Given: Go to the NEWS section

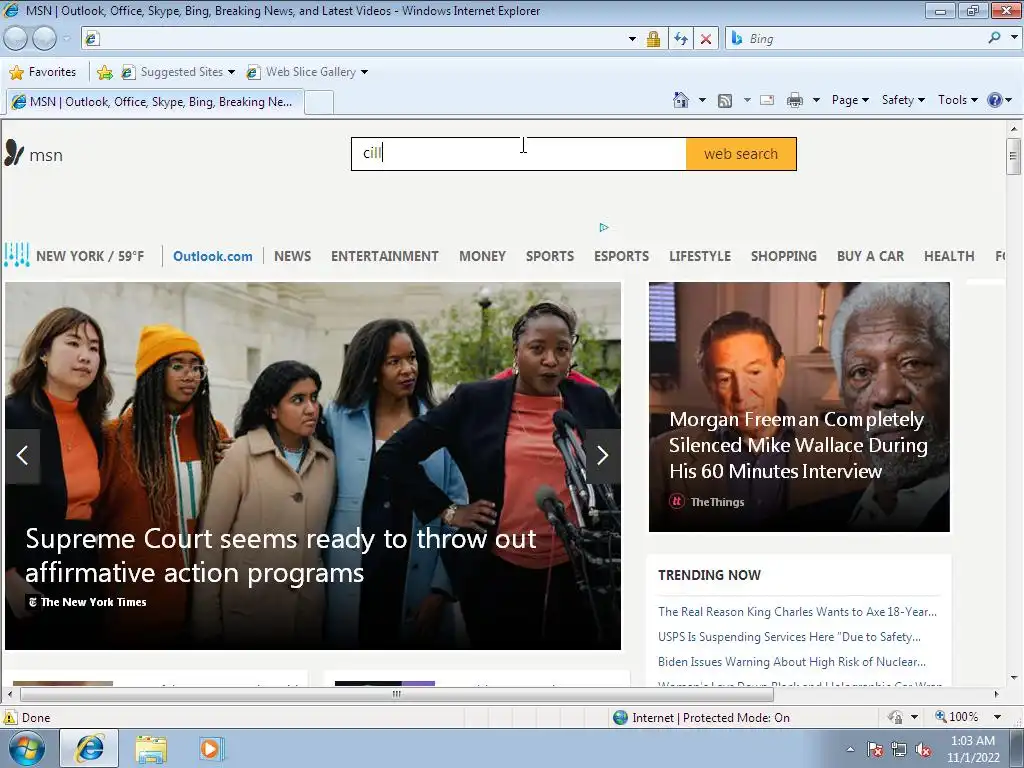Looking at the screenshot, I should [x=292, y=256].
